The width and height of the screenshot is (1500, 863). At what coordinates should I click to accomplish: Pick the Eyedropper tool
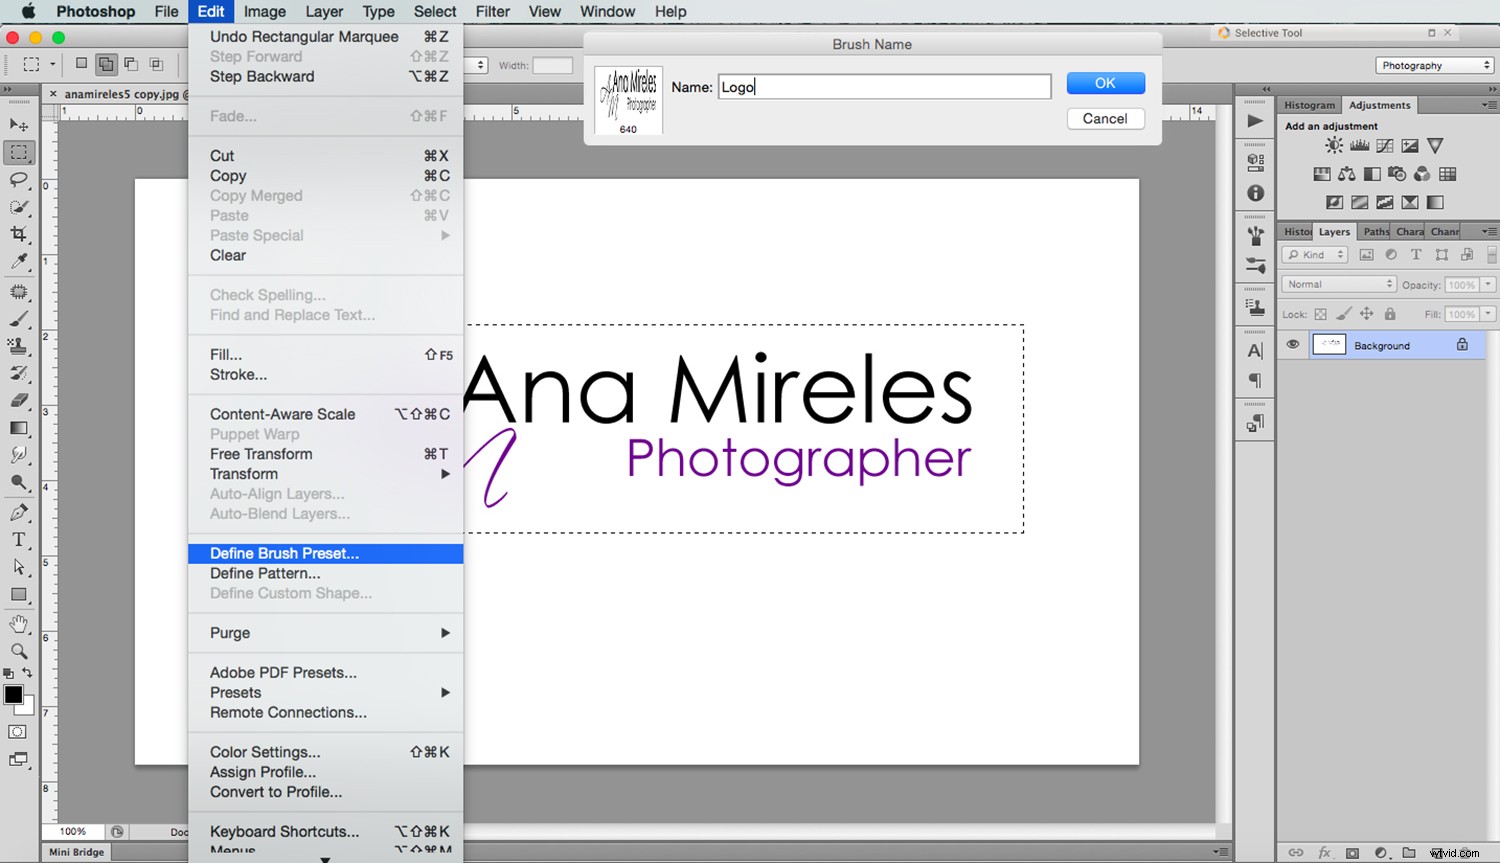pos(20,260)
